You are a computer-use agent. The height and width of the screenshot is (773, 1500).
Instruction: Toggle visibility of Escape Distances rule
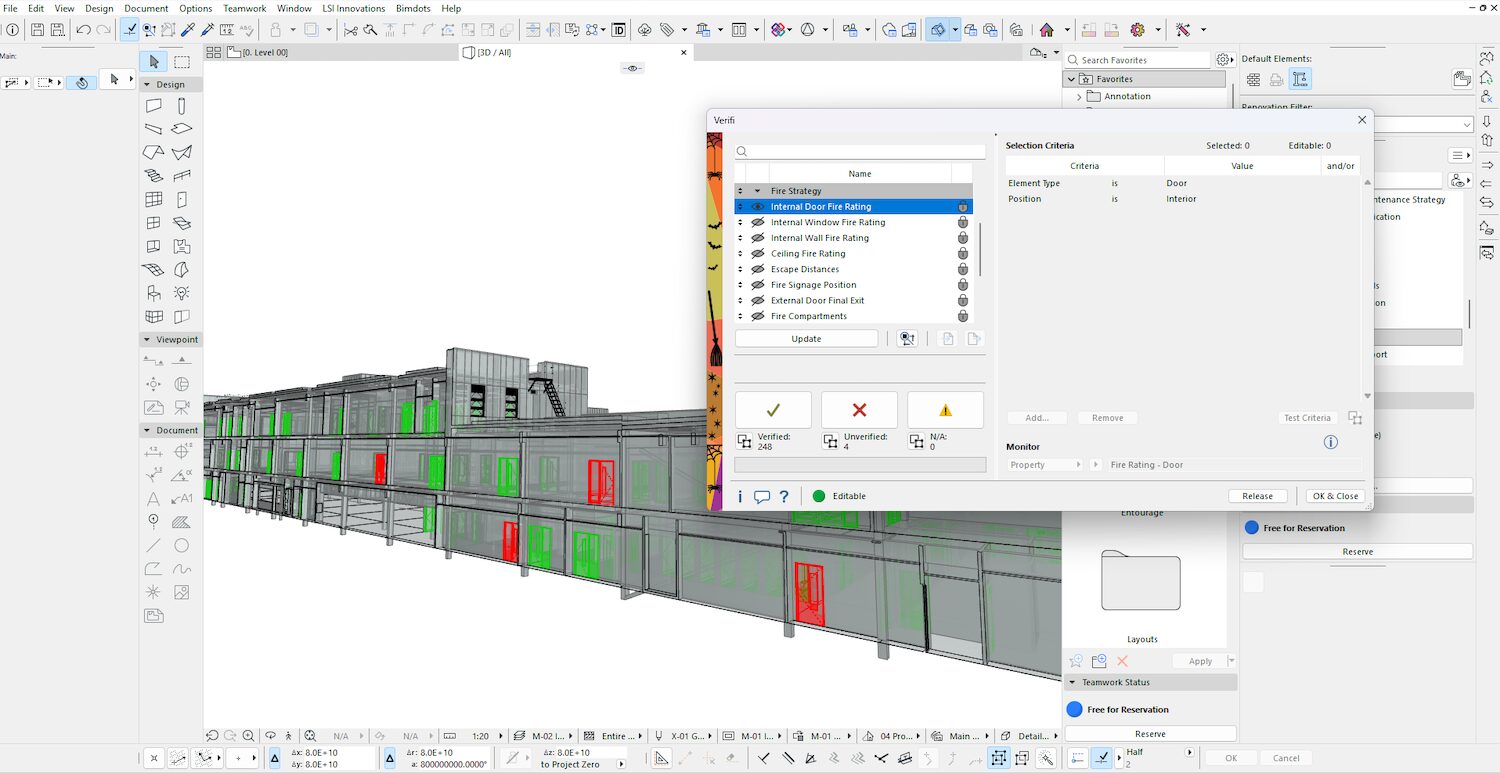757,270
